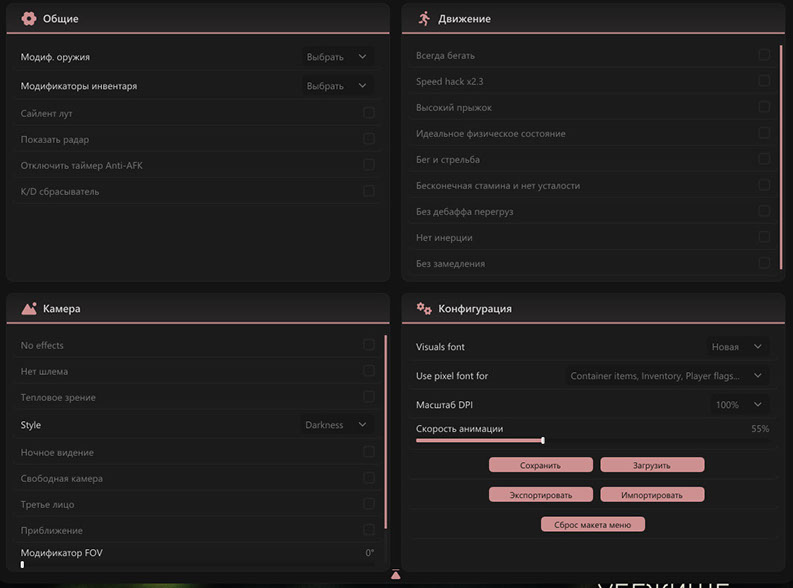Expand the Use pixel font for dropdown
This screenshot has width=793, height=588.
pyautogui.click(x=665, y=376)
